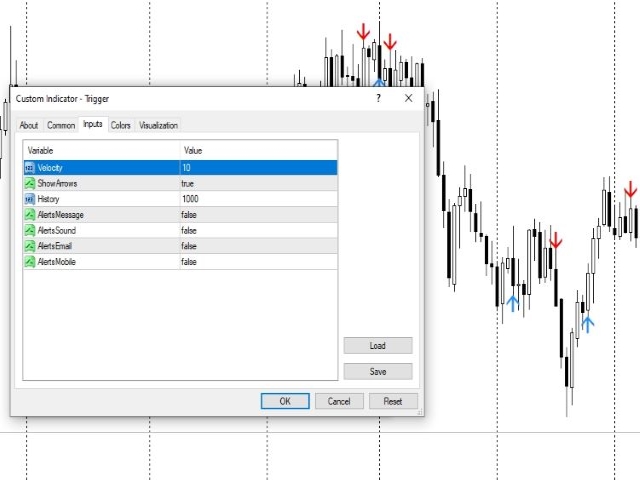Select the AlertsEmail false value cell

point(259,246)
